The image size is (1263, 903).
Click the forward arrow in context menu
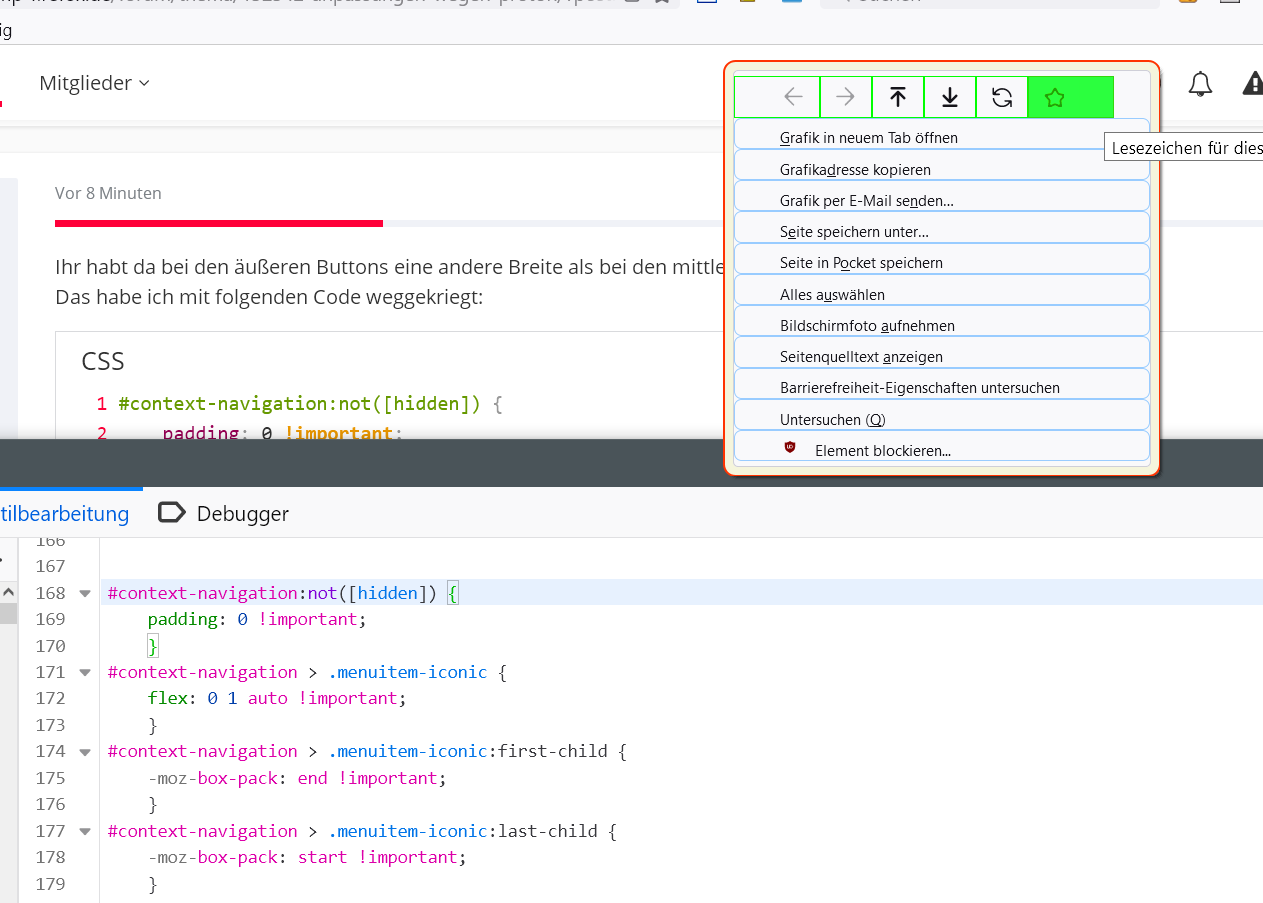click(x=845, y=97)
